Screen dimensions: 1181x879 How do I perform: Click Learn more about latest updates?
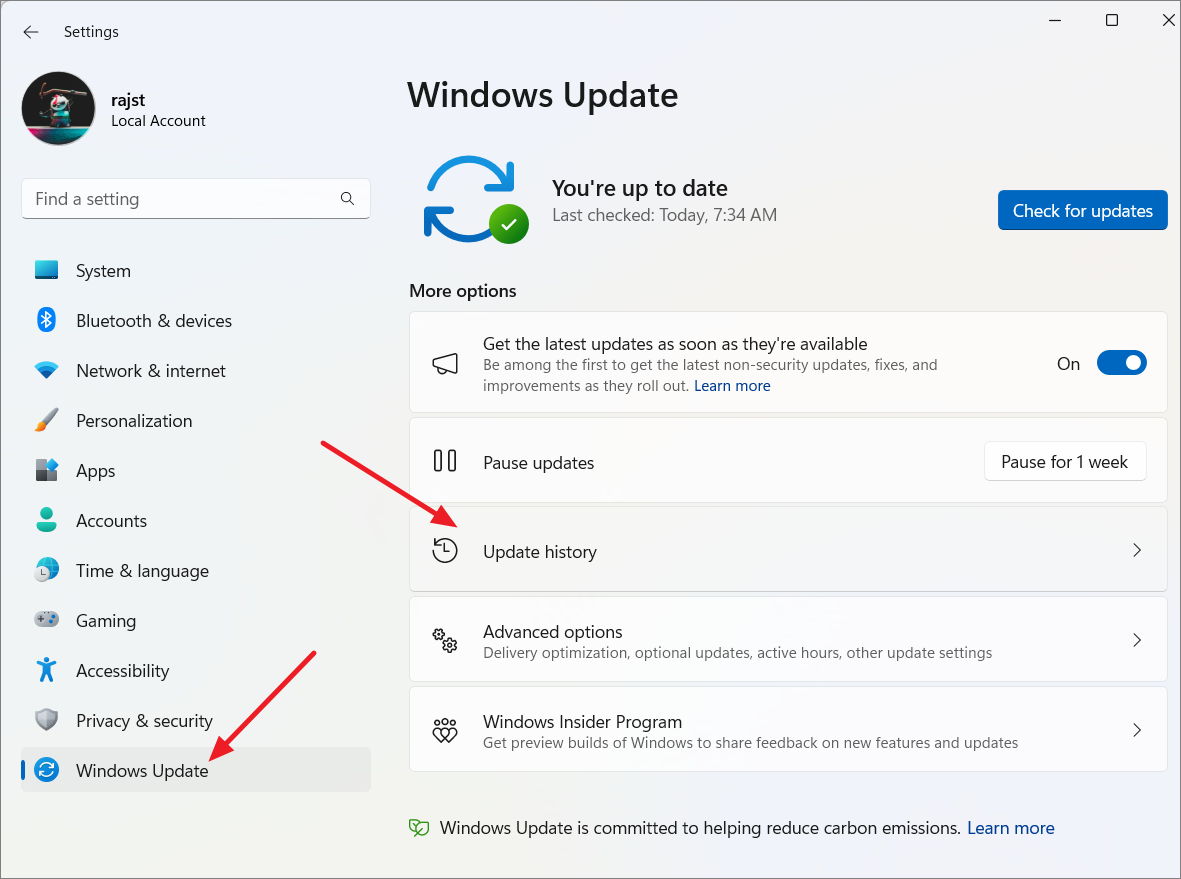click(x=732, y=386)
